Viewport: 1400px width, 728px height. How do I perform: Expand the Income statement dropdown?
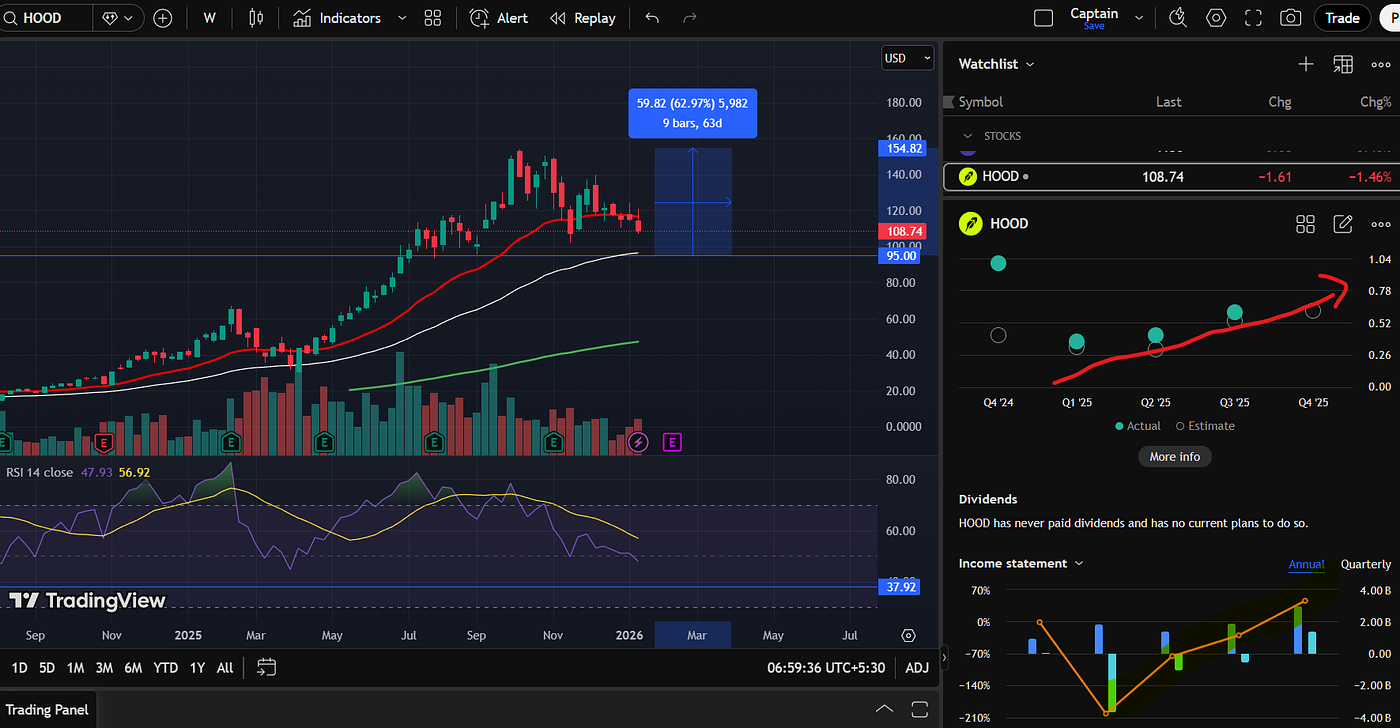(x=1022, y=564)
